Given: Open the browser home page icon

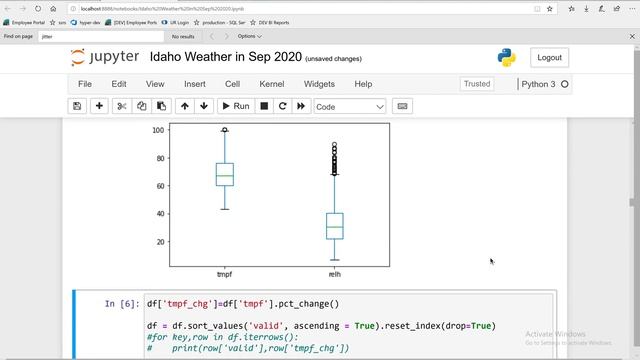Looking at the screenshot, I should tap(53, 9).
